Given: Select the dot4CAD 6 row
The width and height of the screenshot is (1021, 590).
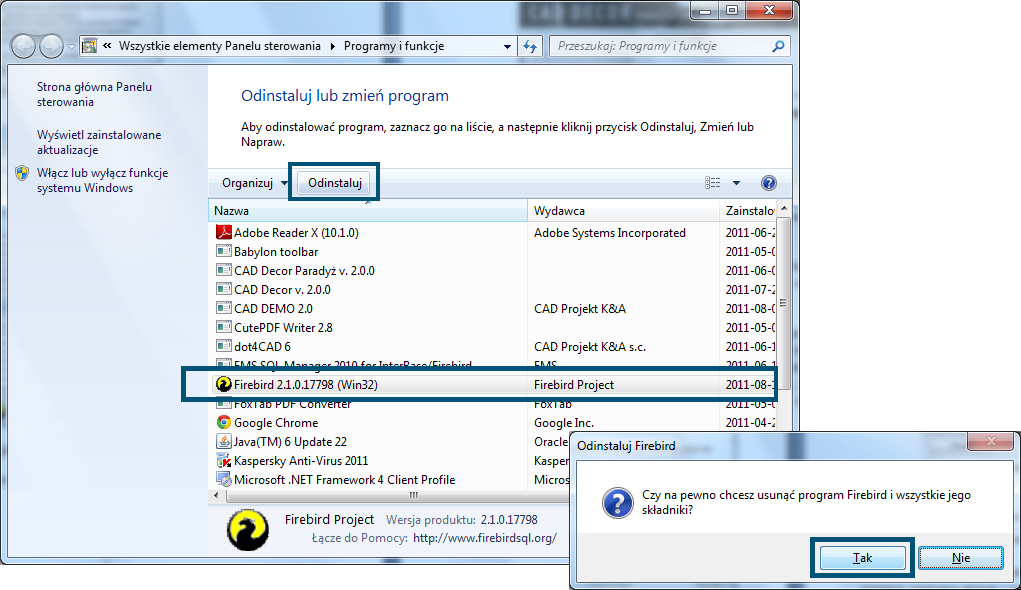Looking at the screenshot, I should coord(494,346).
